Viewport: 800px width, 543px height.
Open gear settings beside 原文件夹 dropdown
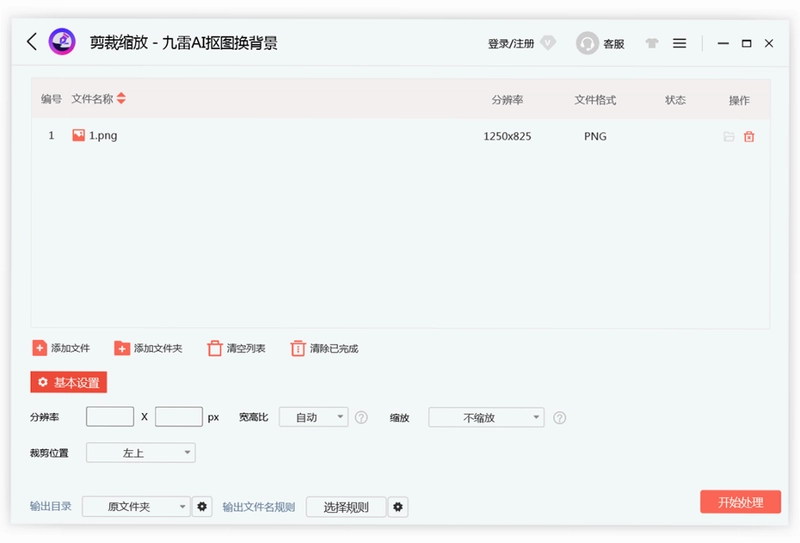[202, 506]
